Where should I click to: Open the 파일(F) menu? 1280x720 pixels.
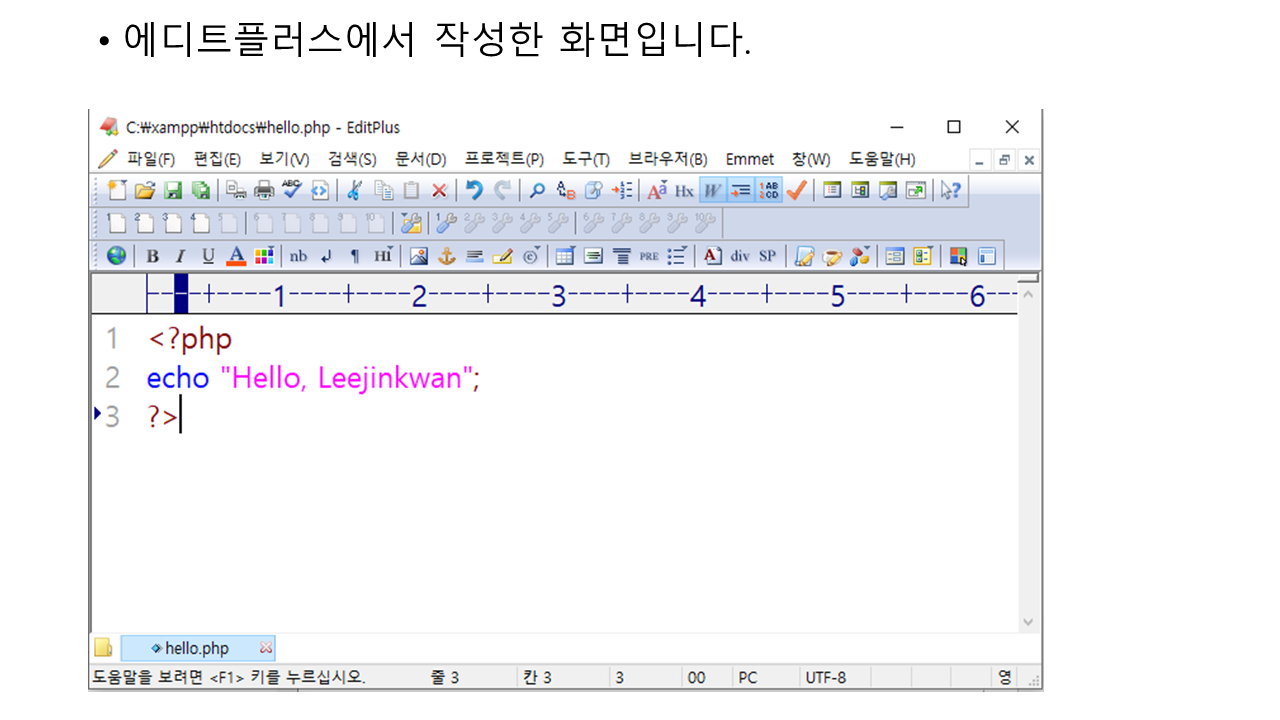point(150,159)
